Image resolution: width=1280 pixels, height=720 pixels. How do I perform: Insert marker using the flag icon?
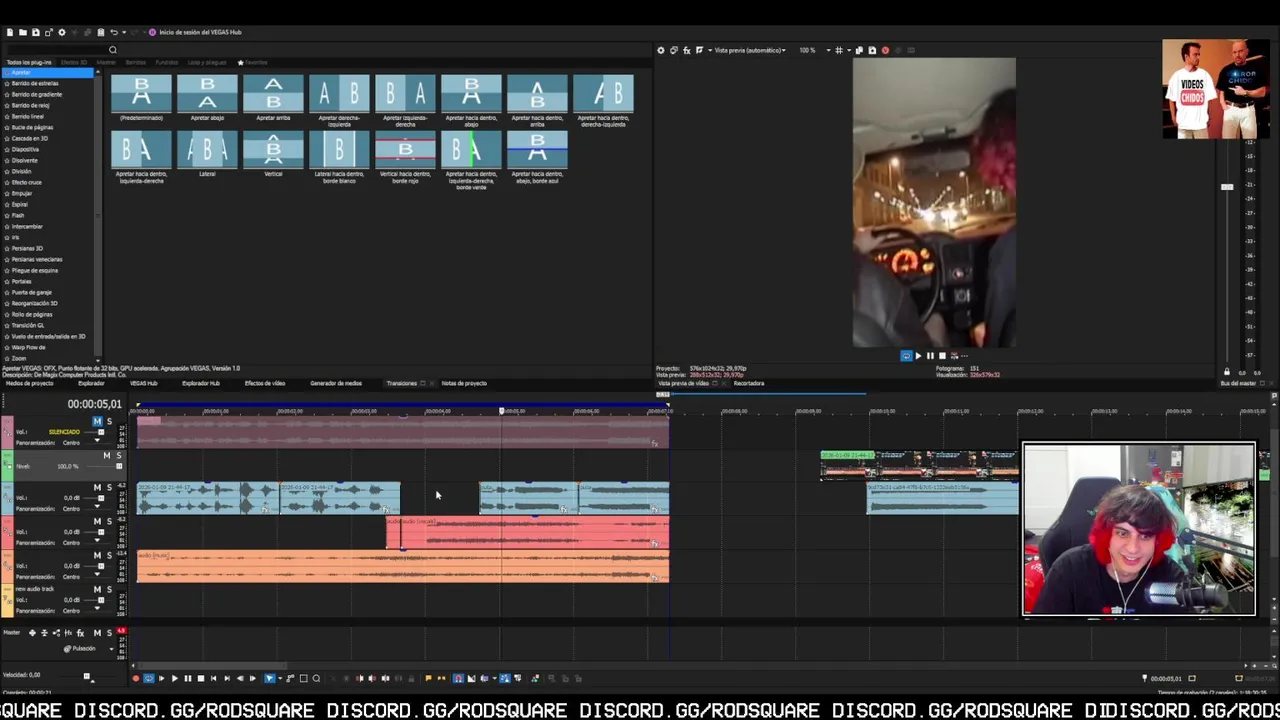click(428, 678)
